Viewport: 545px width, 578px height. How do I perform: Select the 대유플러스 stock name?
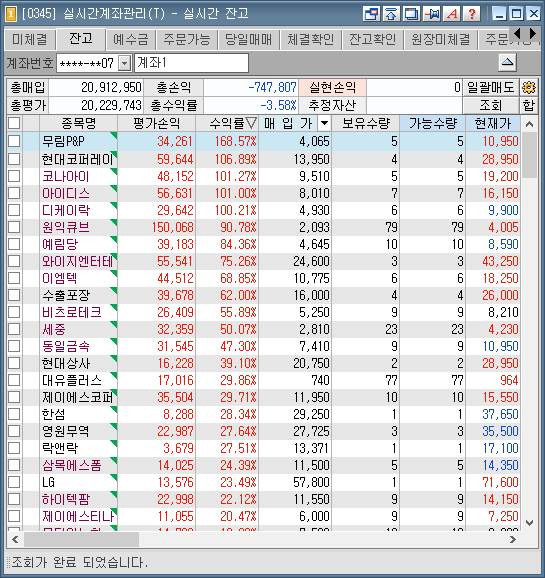point(72,380)
